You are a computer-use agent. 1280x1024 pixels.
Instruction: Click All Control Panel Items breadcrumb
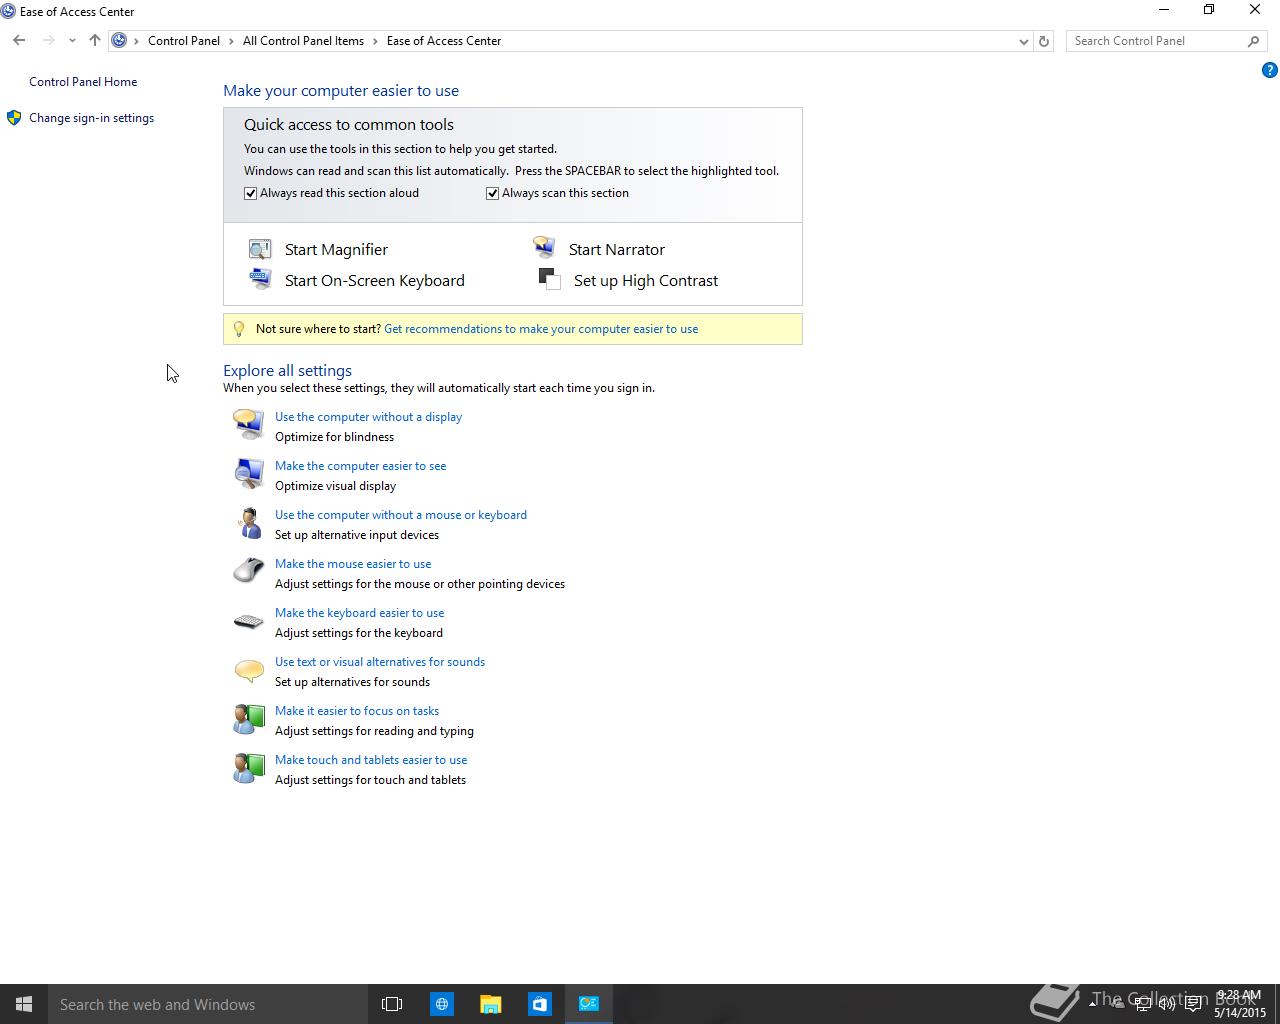[x=303, y=41]
